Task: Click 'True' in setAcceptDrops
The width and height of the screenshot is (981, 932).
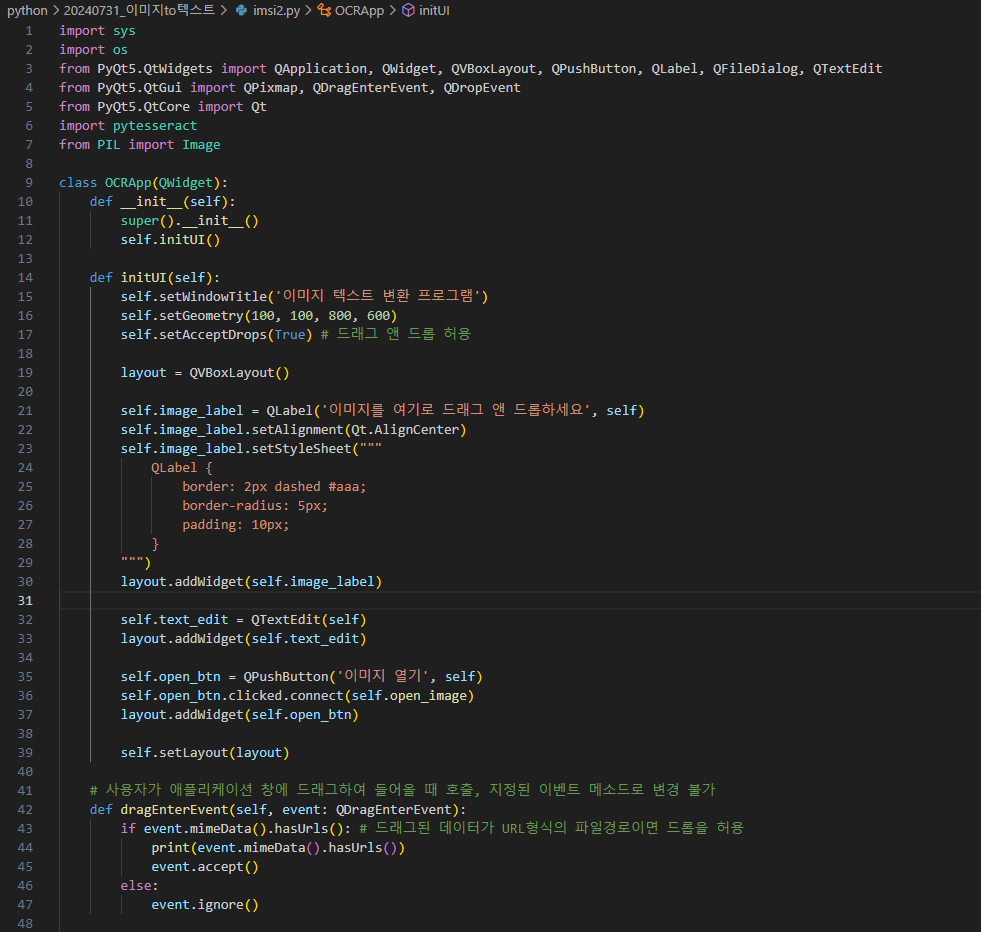Action: click(x=290, y=335)
